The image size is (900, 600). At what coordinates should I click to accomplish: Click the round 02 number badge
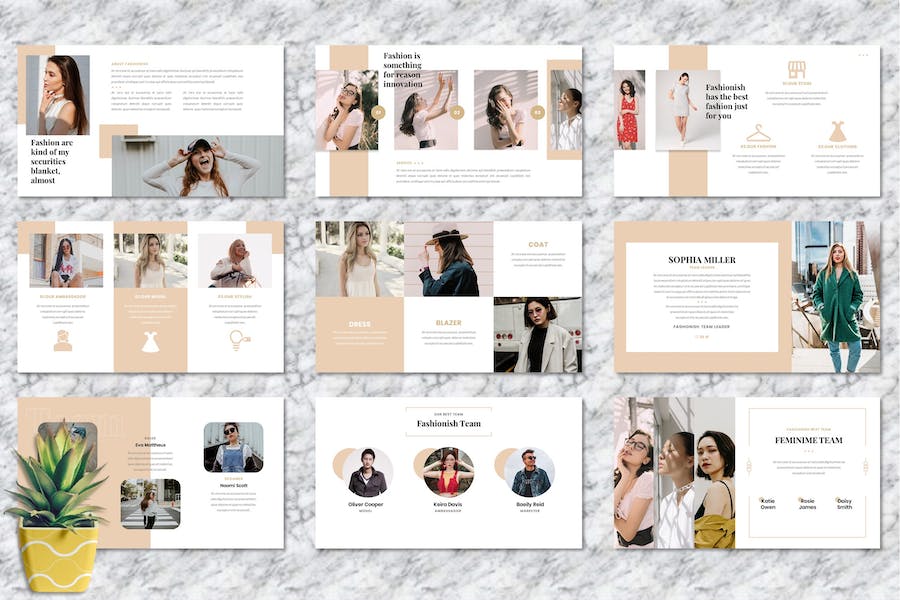click(457, 113)
